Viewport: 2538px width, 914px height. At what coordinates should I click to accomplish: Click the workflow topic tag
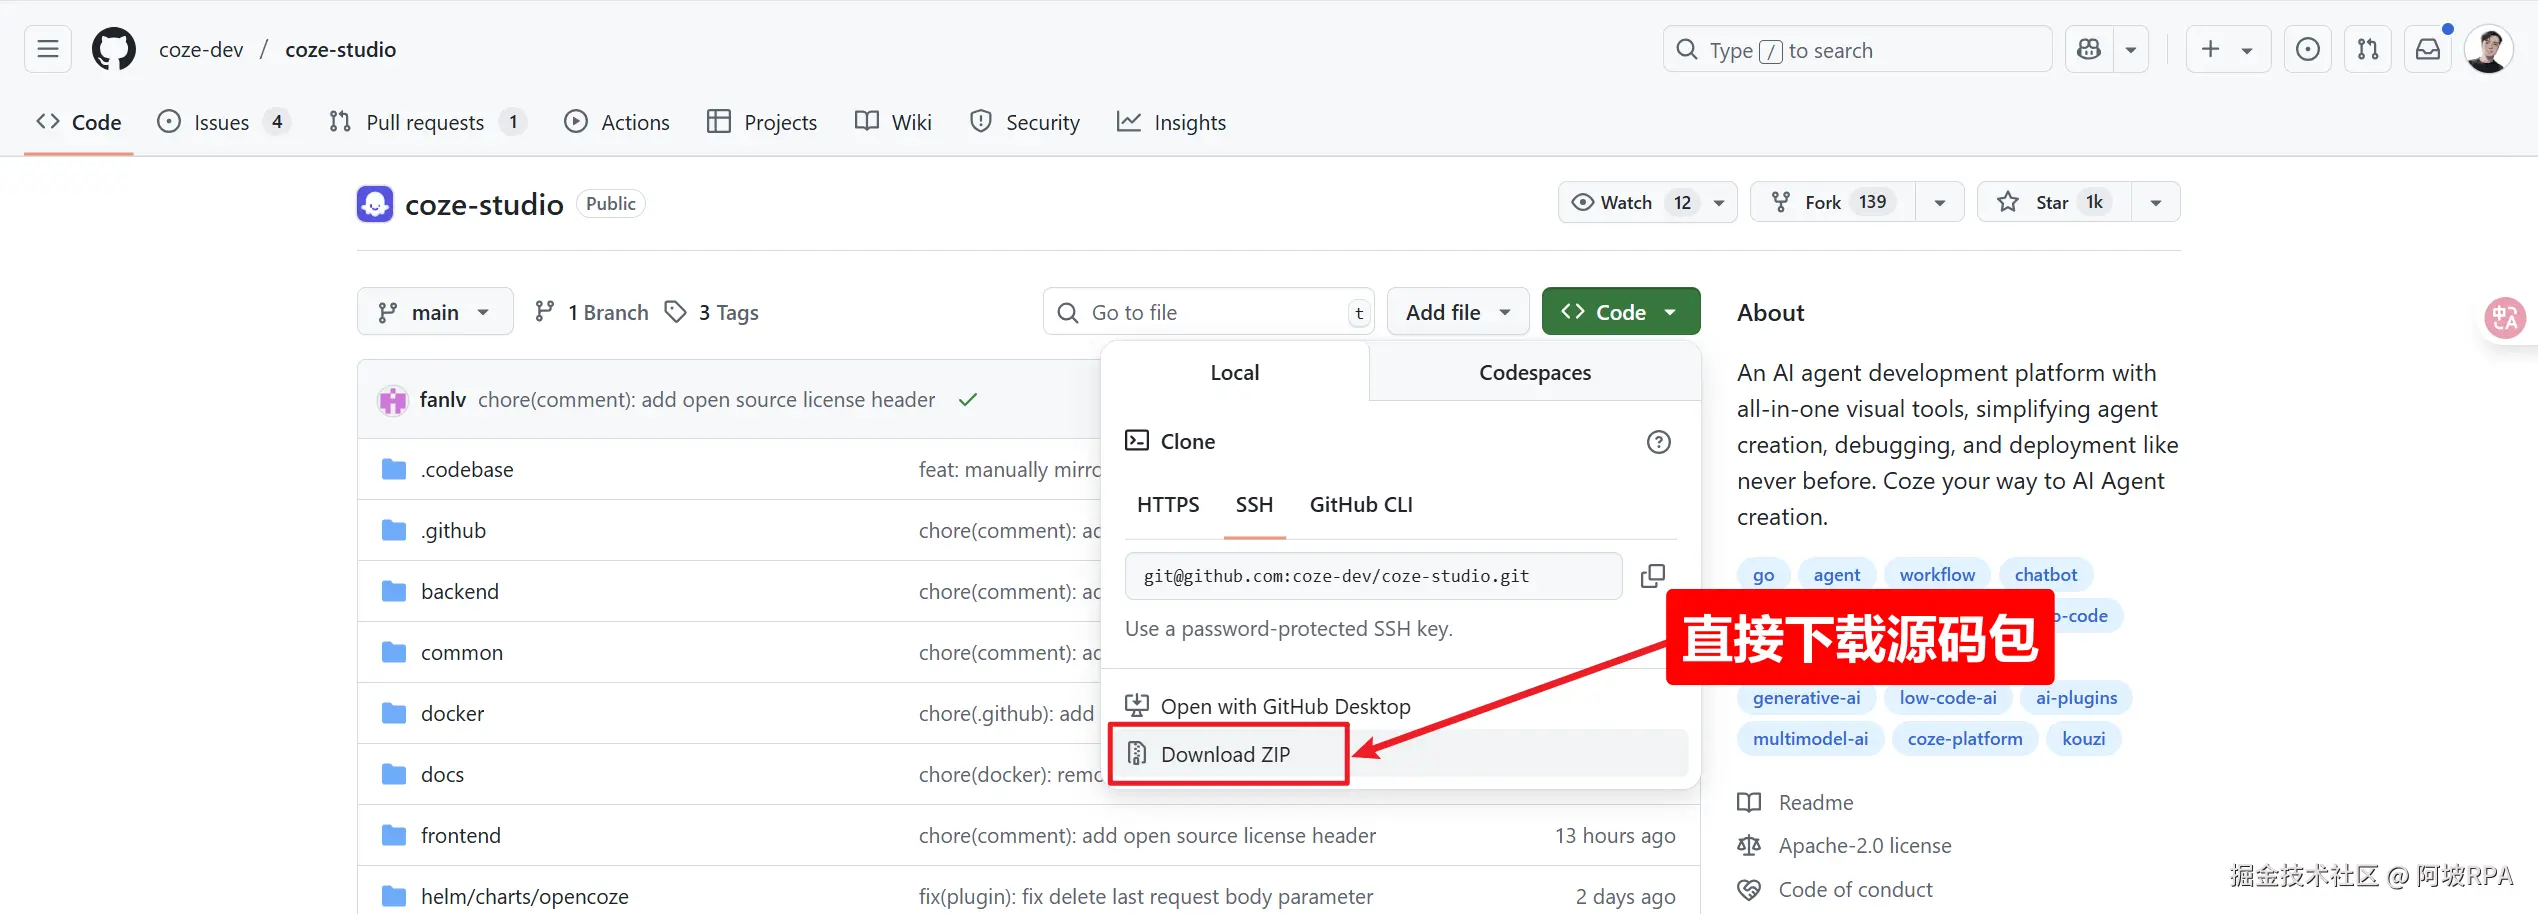click(x=1937, y=575)
